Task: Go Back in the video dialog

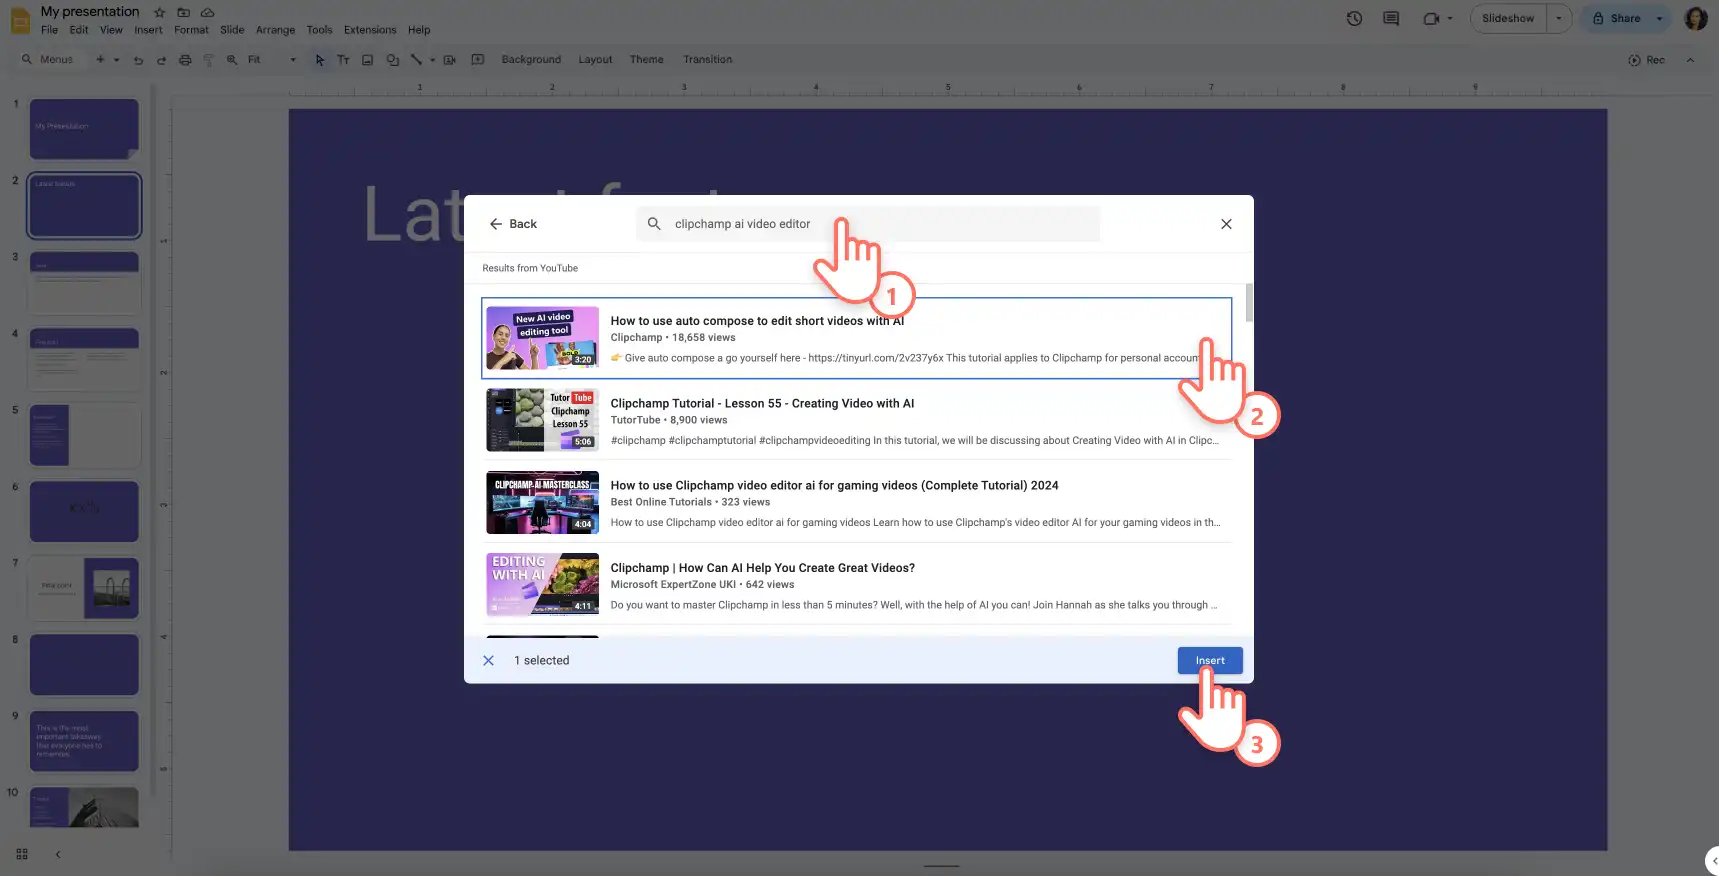Action: click(x=513, y=224)
